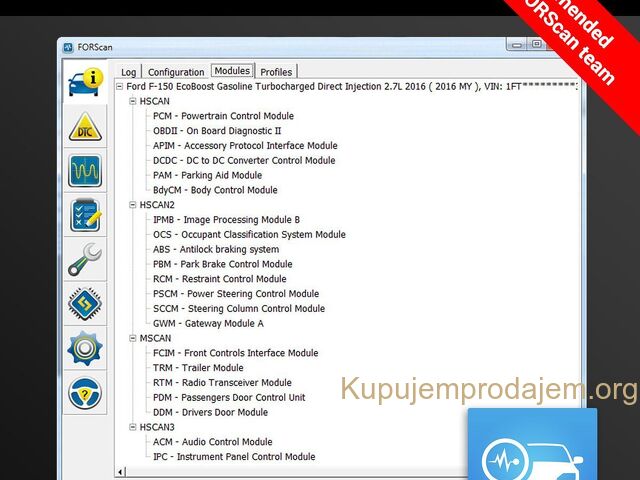Collapse the HSCAN3 tree node
Image resolution: width=640 pixels, height=480 pixels.
pyautogui.click(x=133, y=427)
